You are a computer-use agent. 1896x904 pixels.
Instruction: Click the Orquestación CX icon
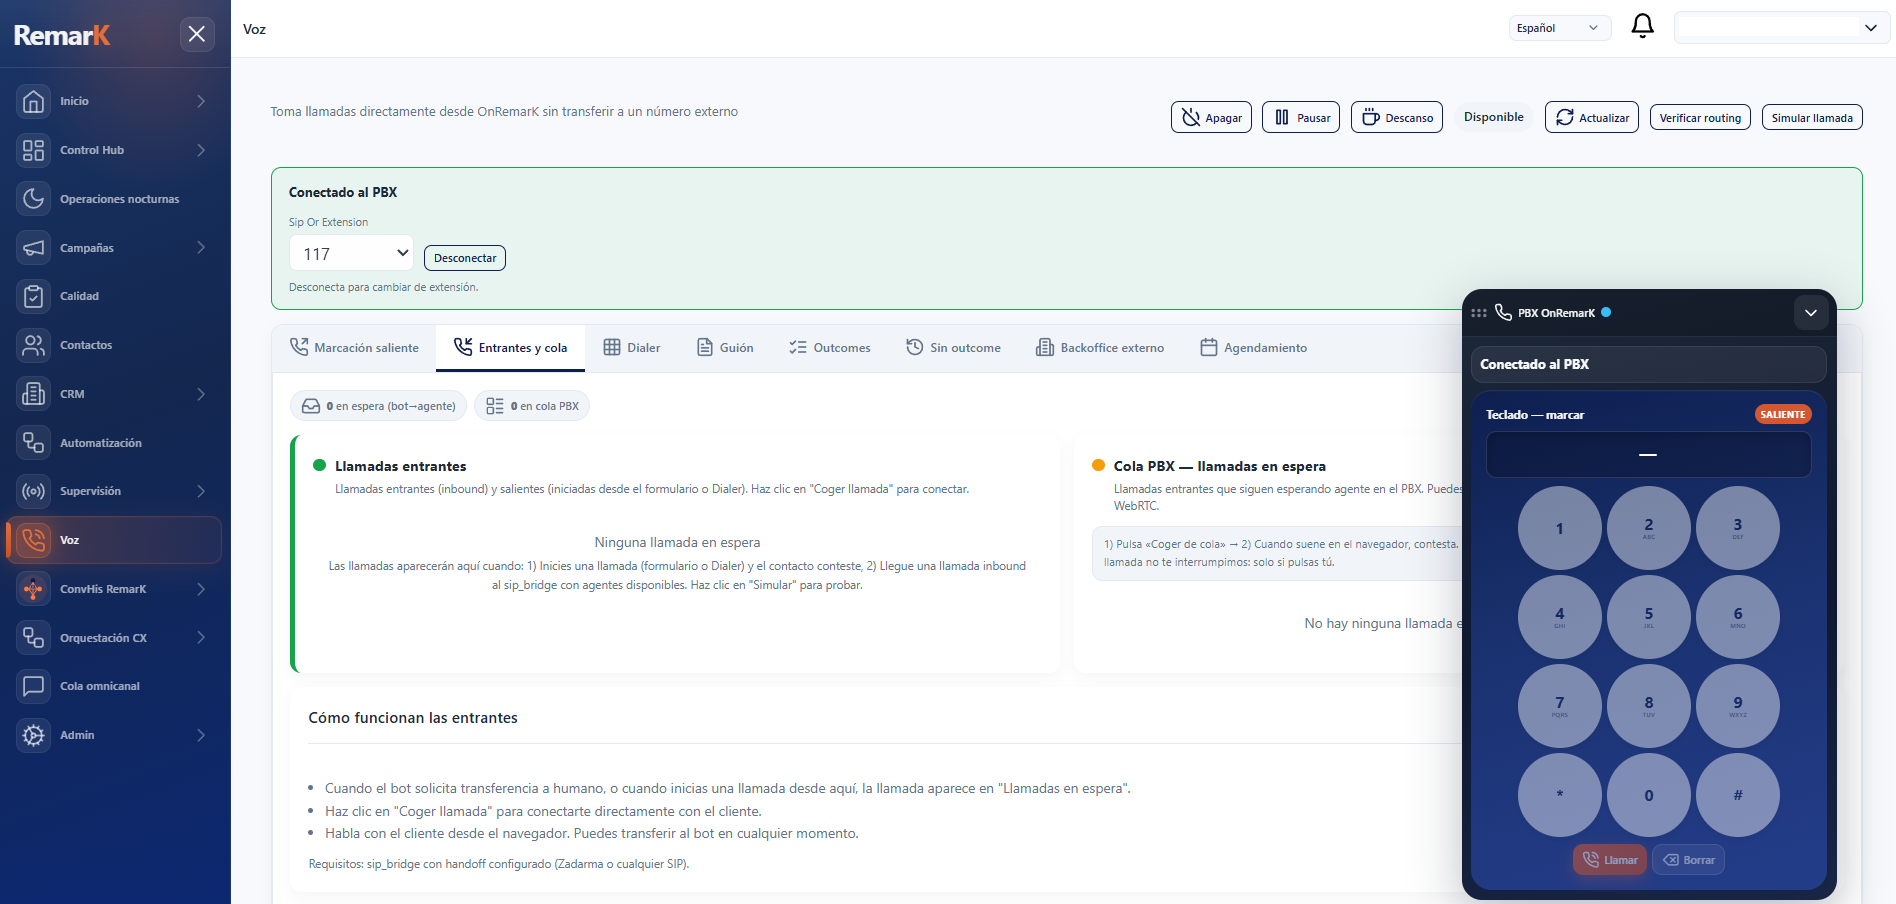pyautogui.click(x=33, y=638)
